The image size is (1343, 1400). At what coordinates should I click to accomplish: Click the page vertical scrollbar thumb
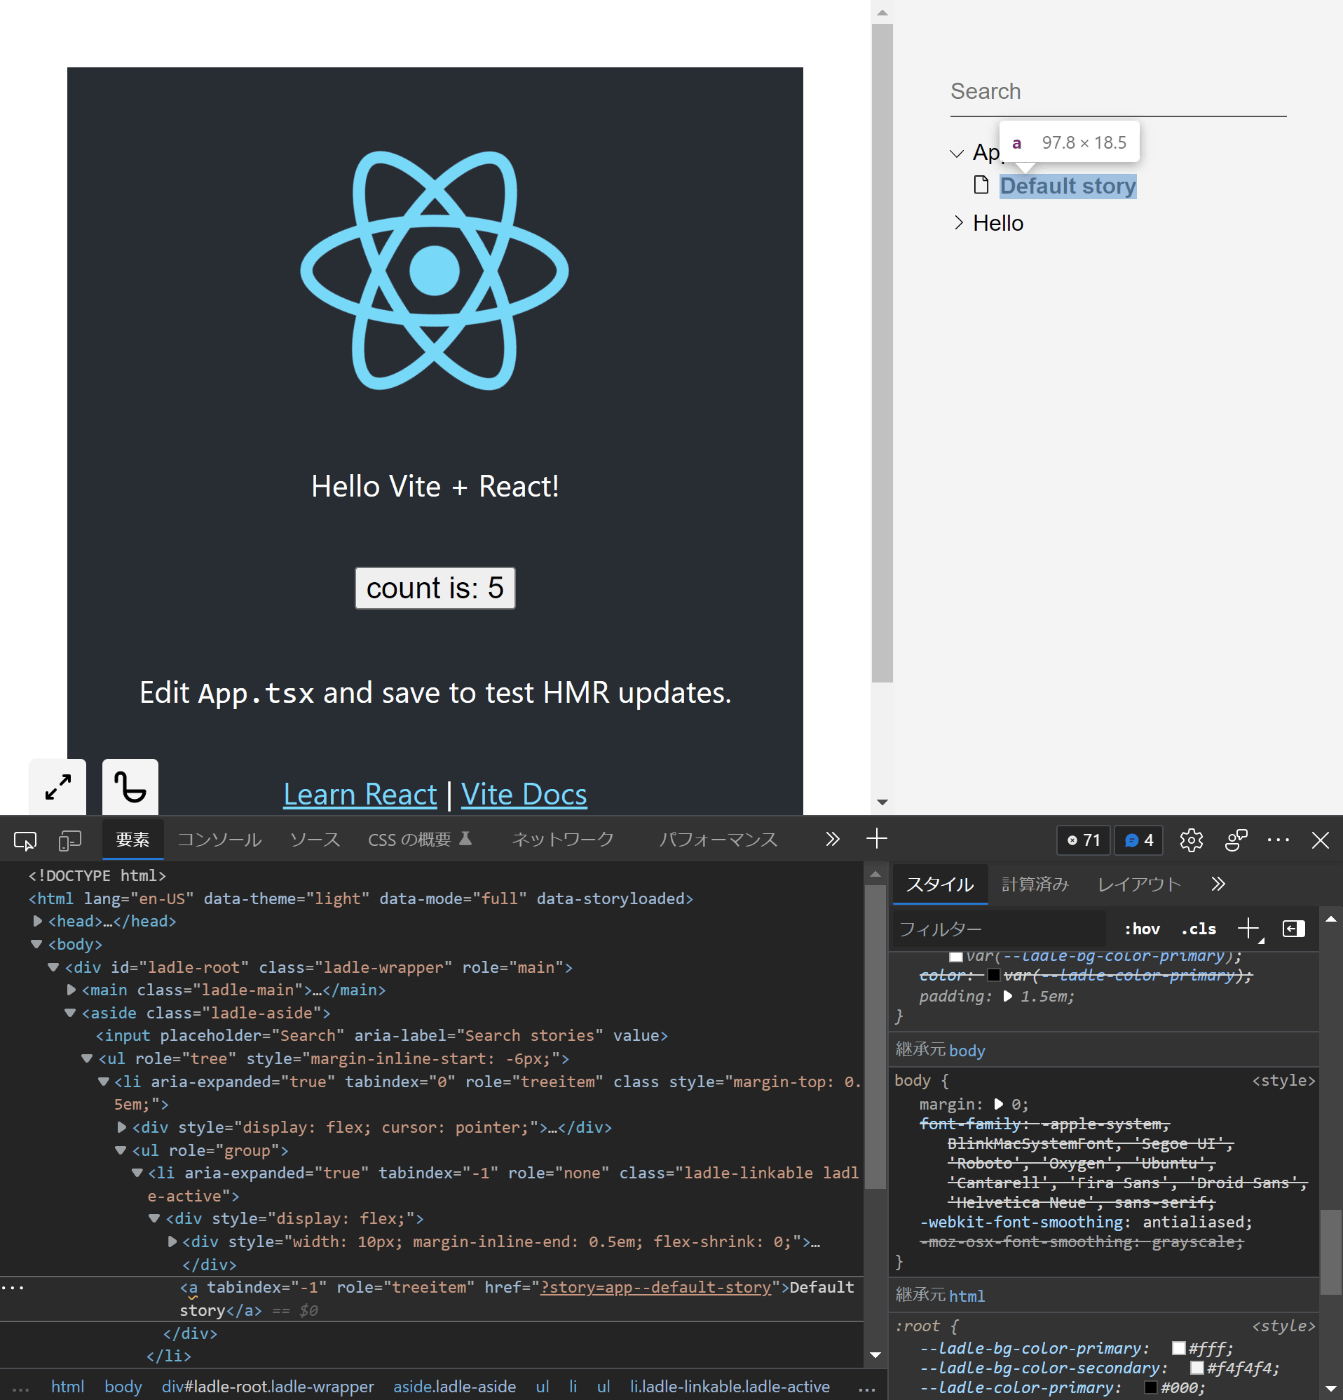[x=882, y=353]
